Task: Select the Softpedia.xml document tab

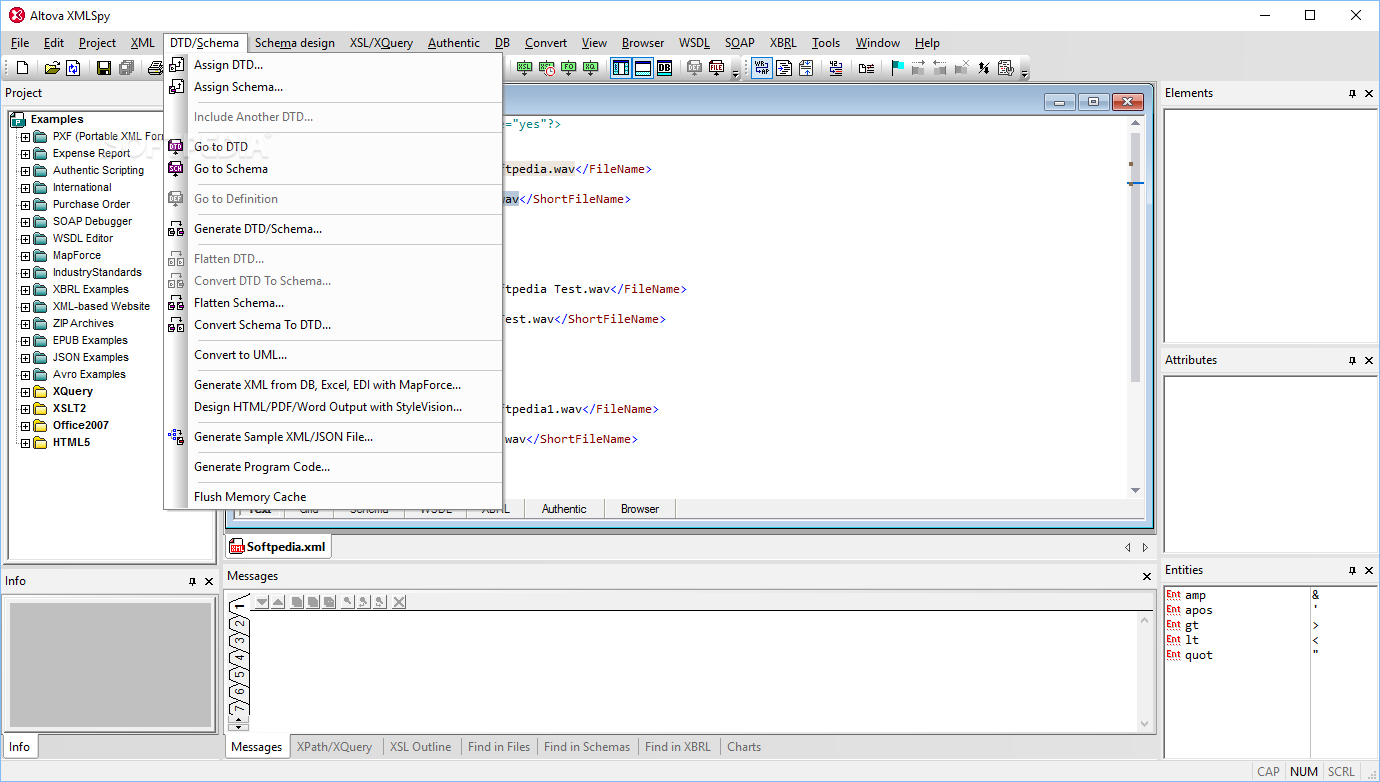Action: click(278, 547)
